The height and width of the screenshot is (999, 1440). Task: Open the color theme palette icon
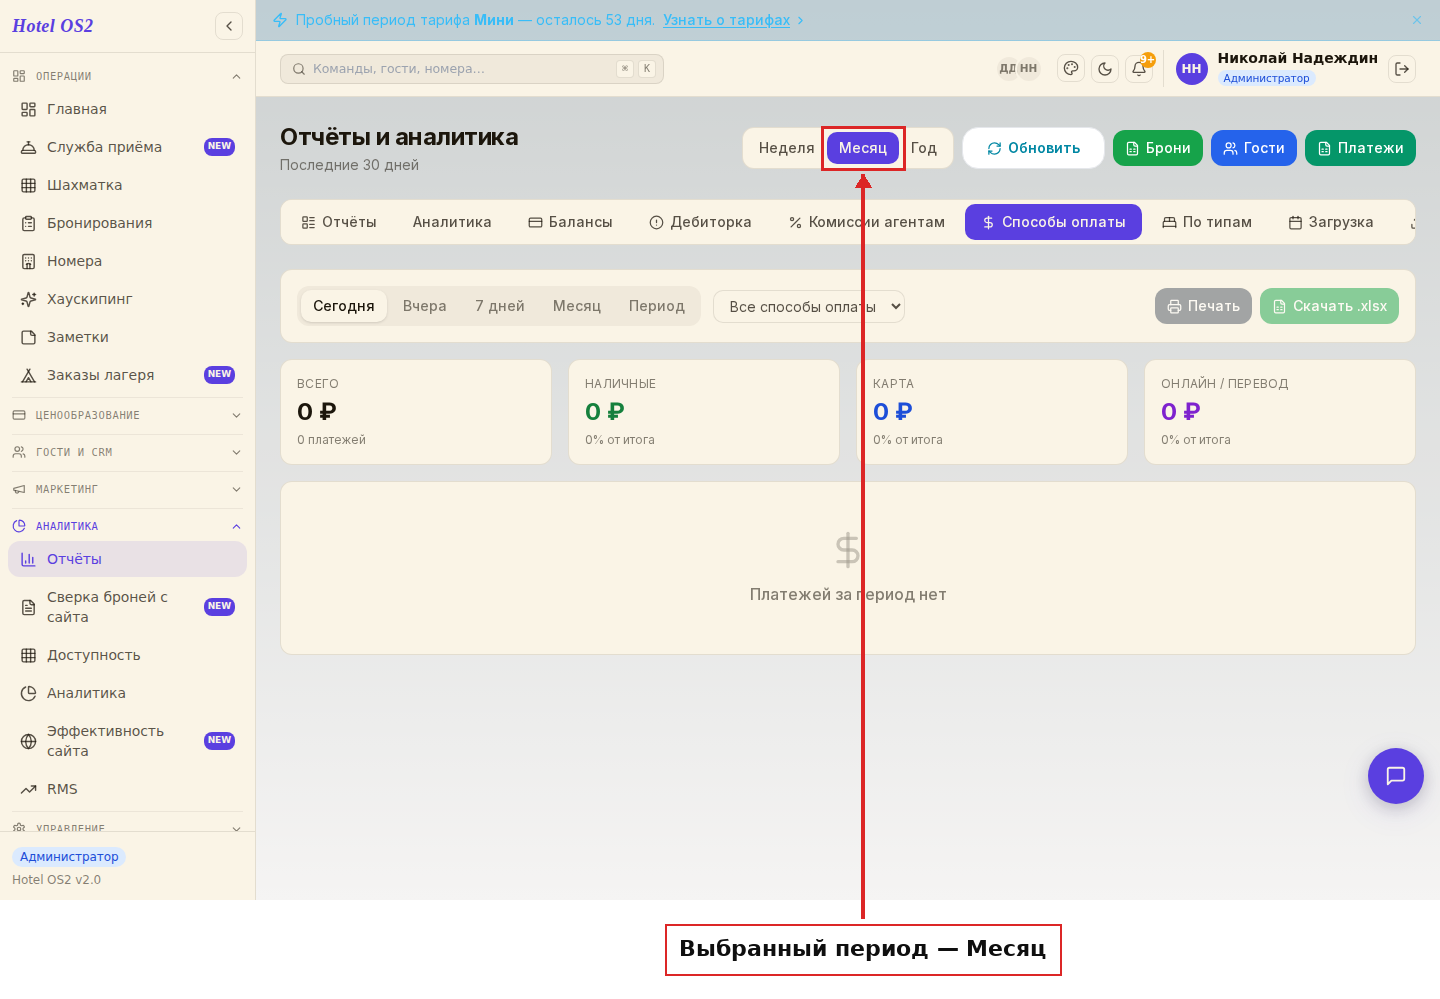pyautogui.click(x=1071, y=69)
